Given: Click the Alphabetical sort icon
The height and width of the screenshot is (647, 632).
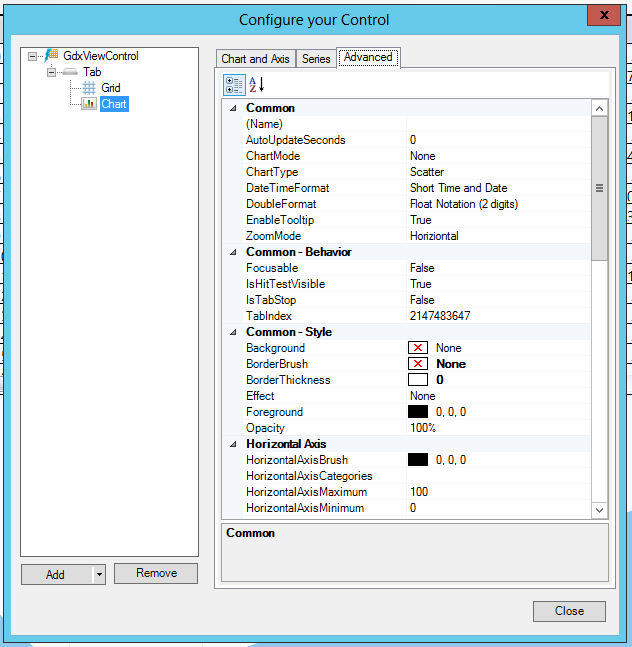Looking at the screenshot, I should click(256, 85).
